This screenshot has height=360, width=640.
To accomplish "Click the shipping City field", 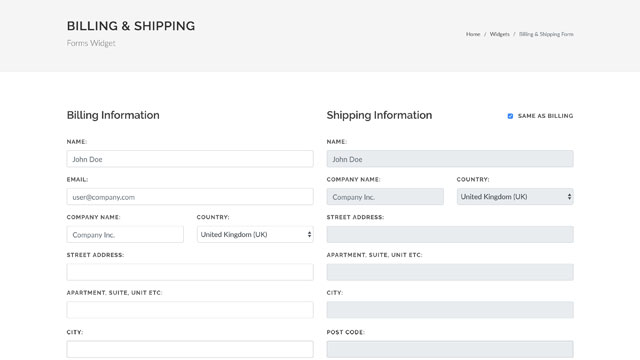I will point(450,310).
